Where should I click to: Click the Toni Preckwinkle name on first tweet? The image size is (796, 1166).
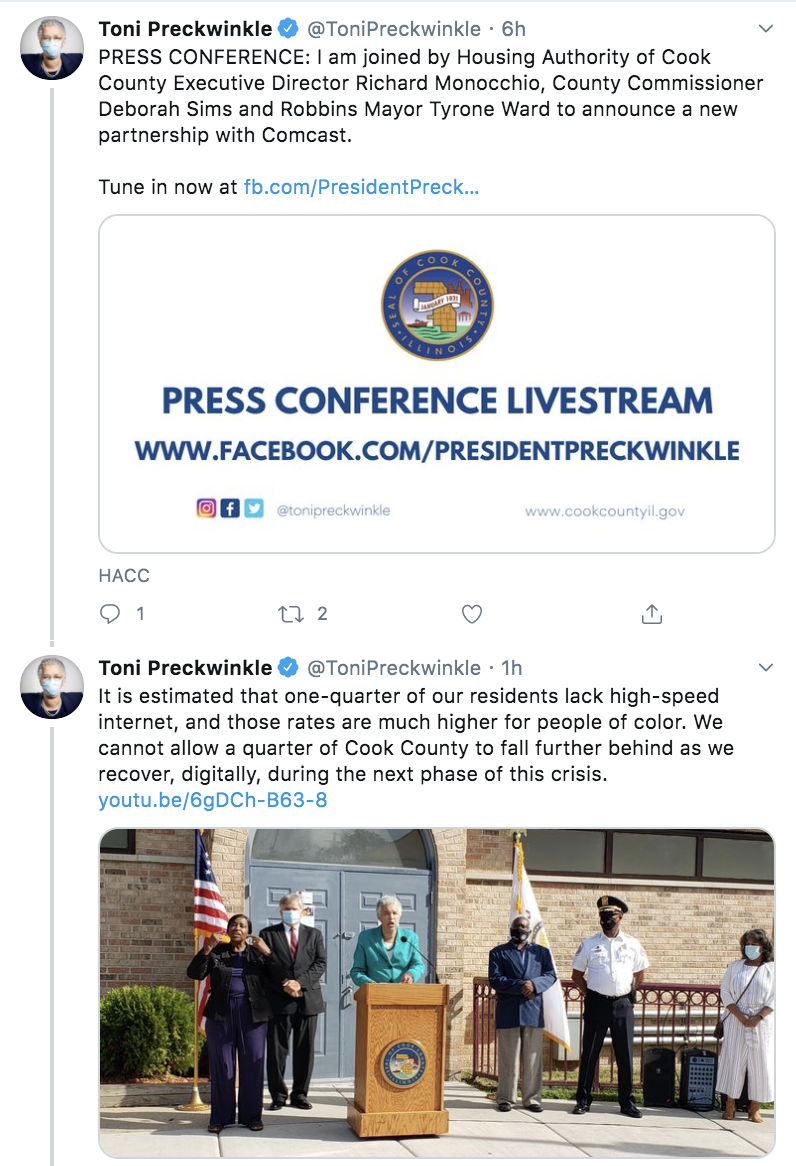[185, 29]
